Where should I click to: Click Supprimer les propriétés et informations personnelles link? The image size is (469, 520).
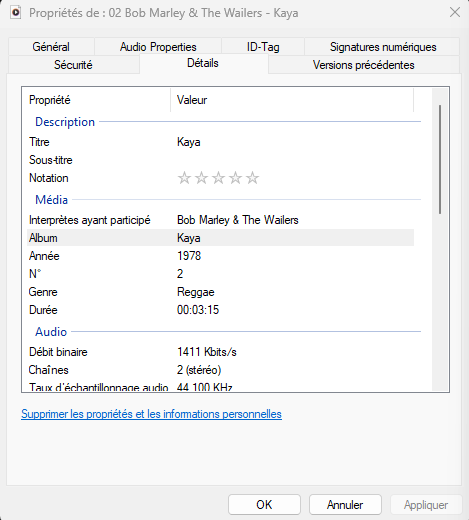click(151, 414)
